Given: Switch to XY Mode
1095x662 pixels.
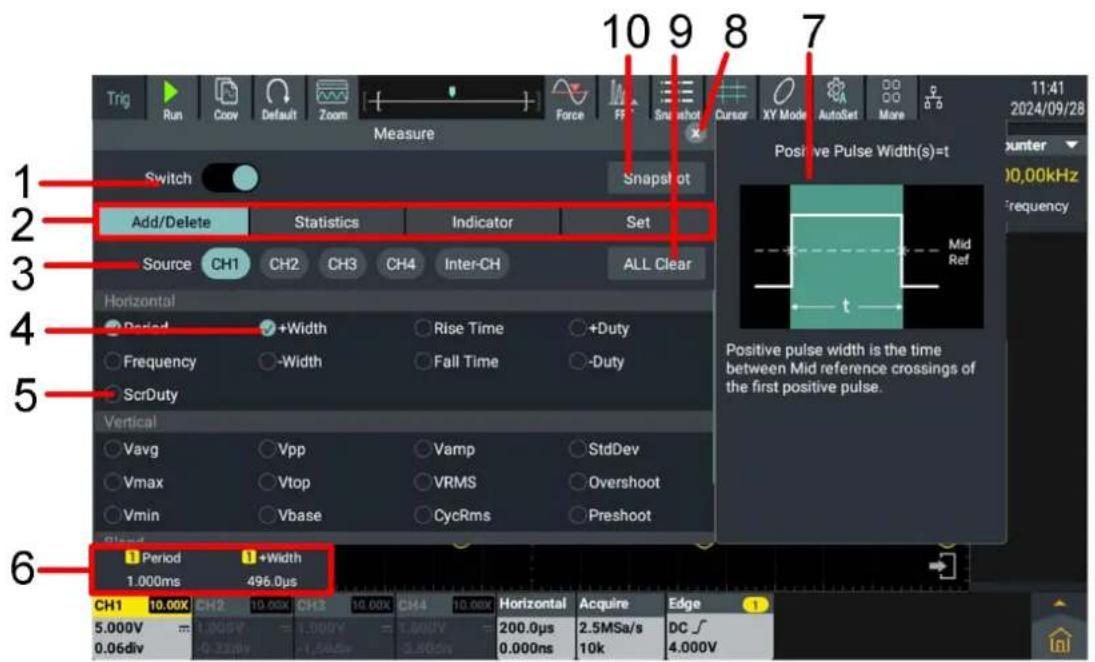Looking at the screenshot, I should pos(784,99).
